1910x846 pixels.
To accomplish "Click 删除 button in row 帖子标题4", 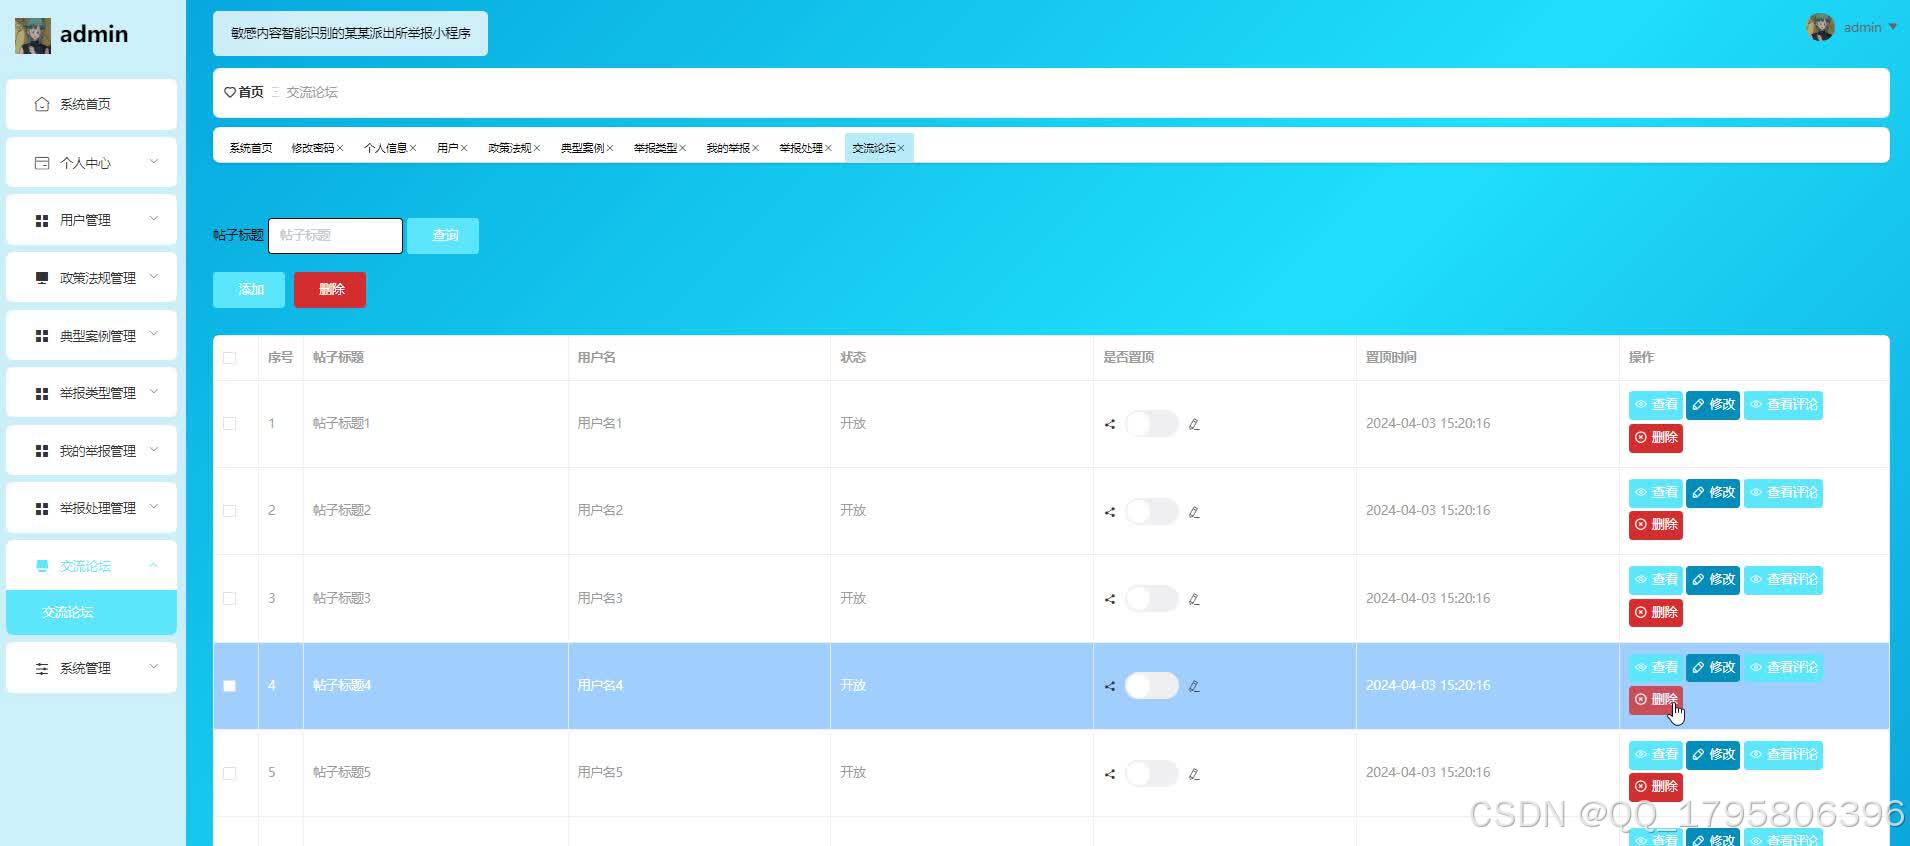I will tap(1655, 700).
